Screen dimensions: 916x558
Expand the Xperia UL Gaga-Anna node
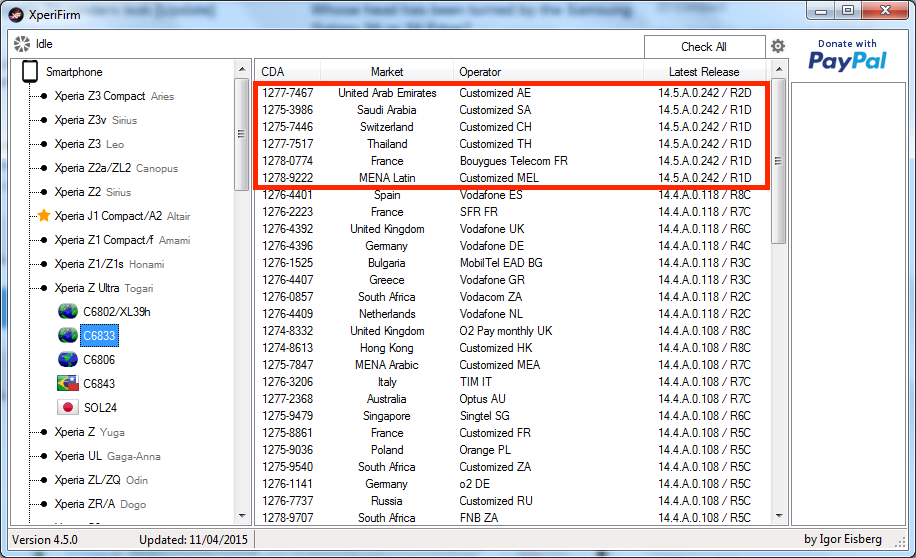tap(44, 456)
